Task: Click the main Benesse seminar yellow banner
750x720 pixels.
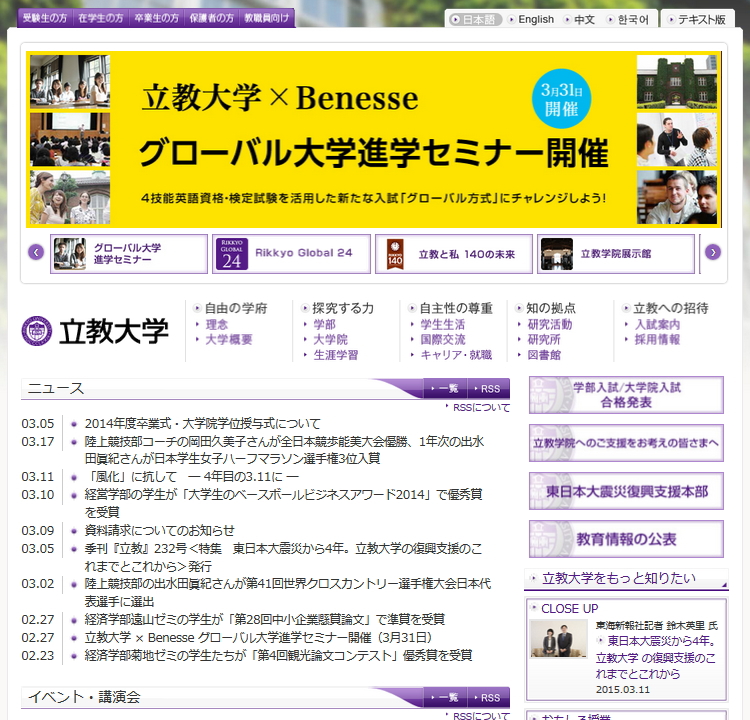Action: point(374,140)
